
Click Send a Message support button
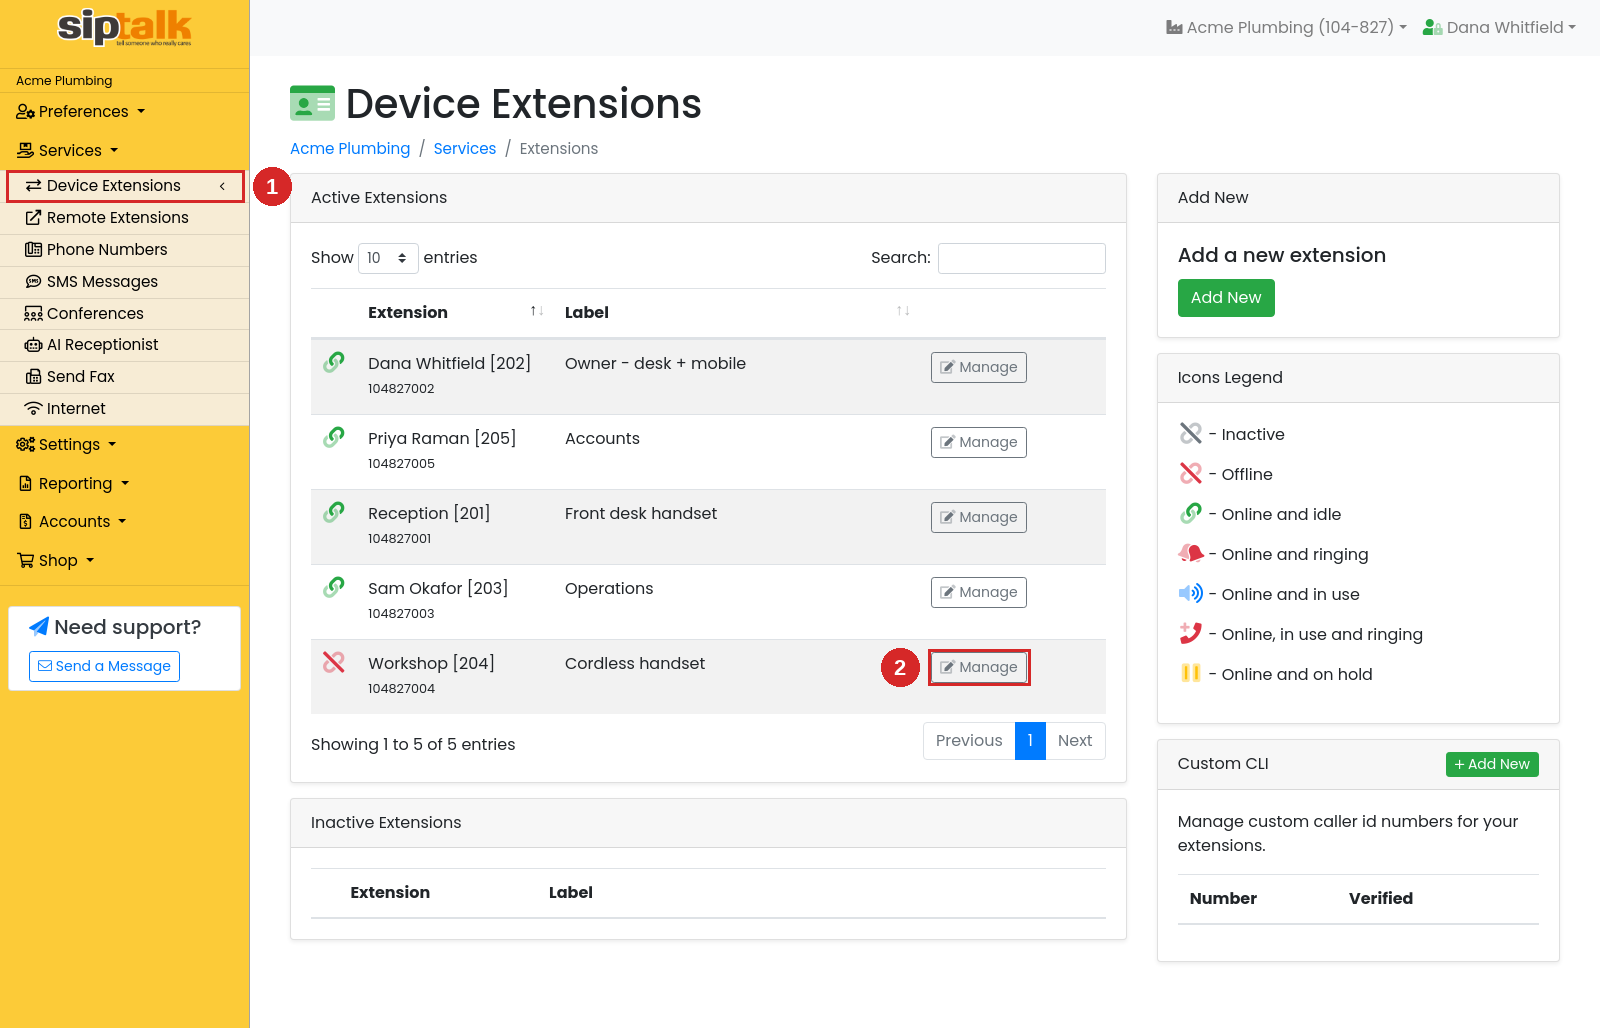pos(104,666)
